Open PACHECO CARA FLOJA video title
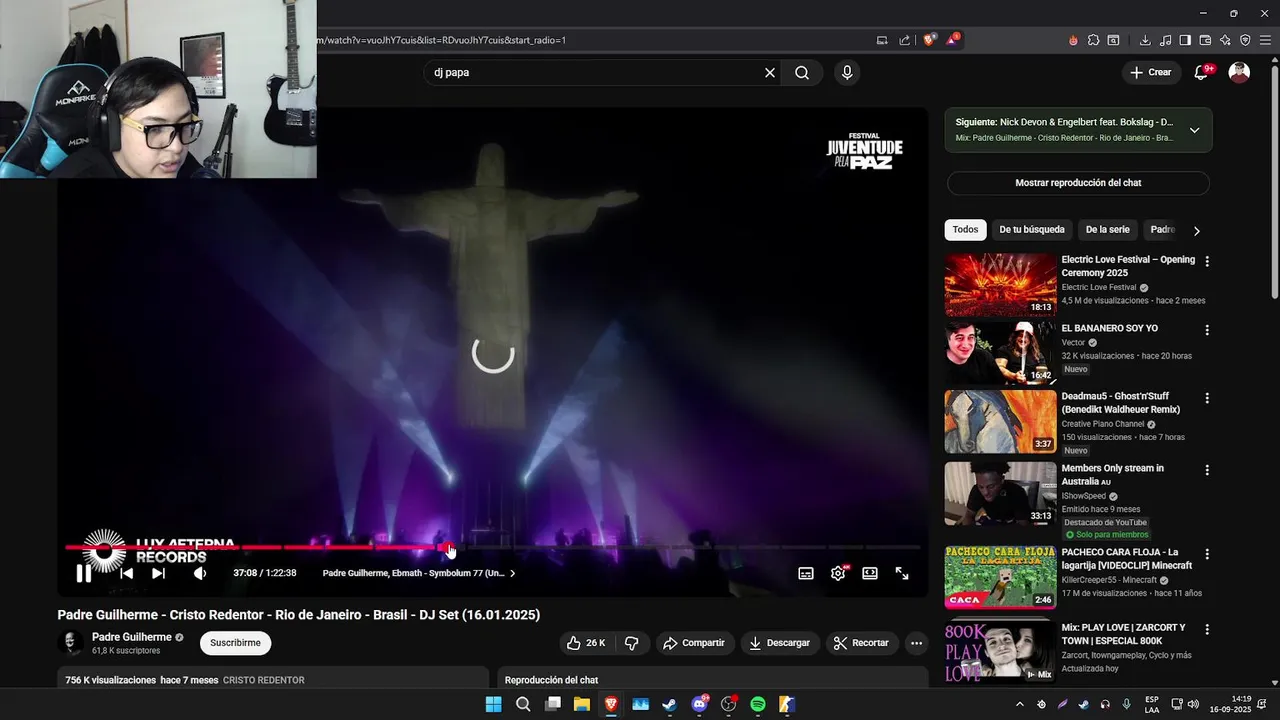Viewport: 1280px width, 720px height. 1126,558
